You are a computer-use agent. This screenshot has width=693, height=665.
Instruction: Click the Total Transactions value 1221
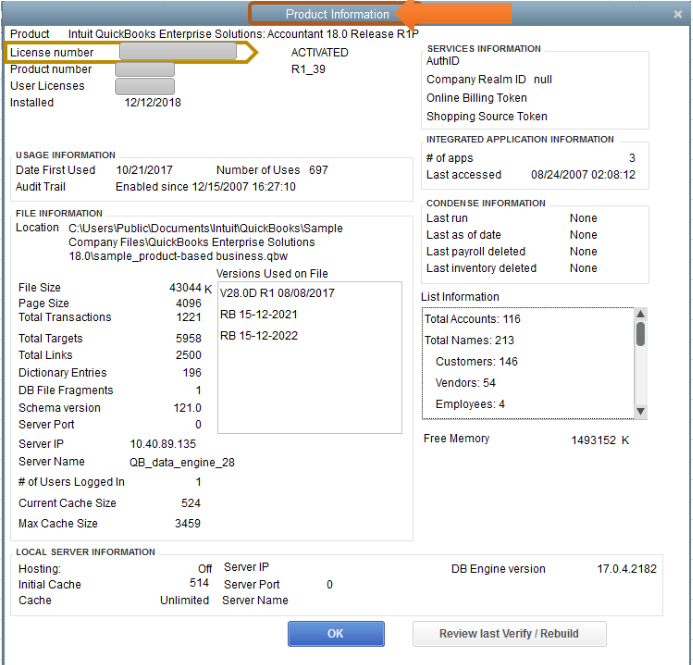189,317
